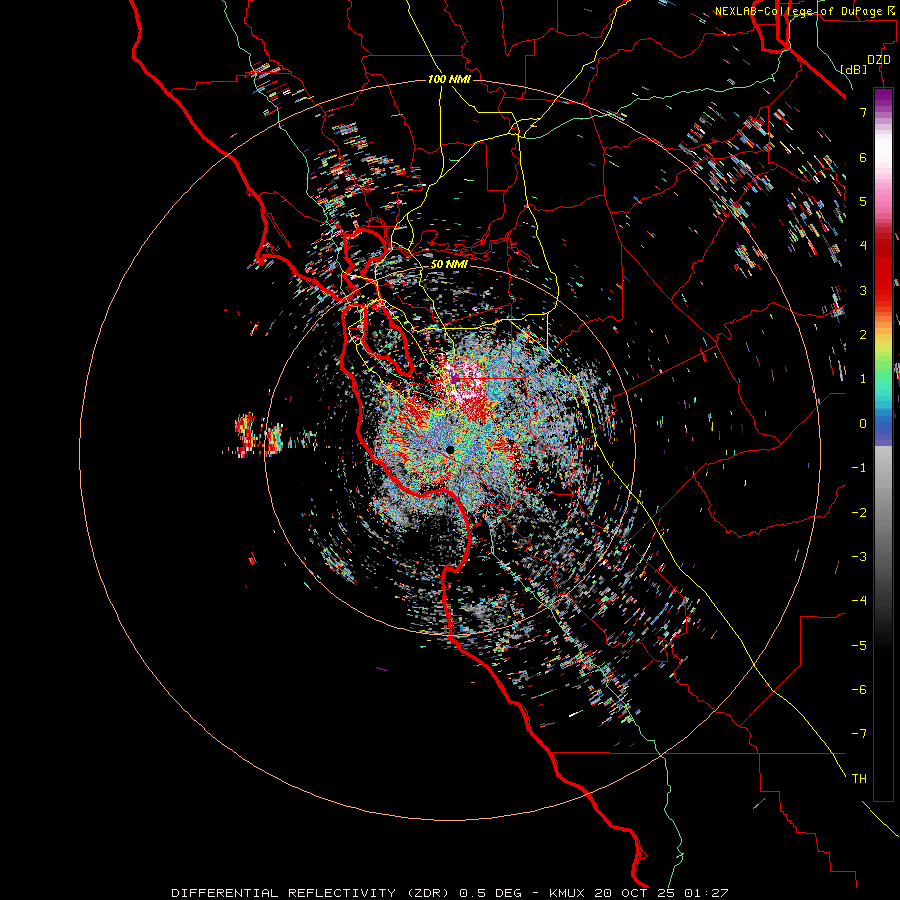Select the 1 tick on the color scale
900x900 pixels.
click(863, 379)
